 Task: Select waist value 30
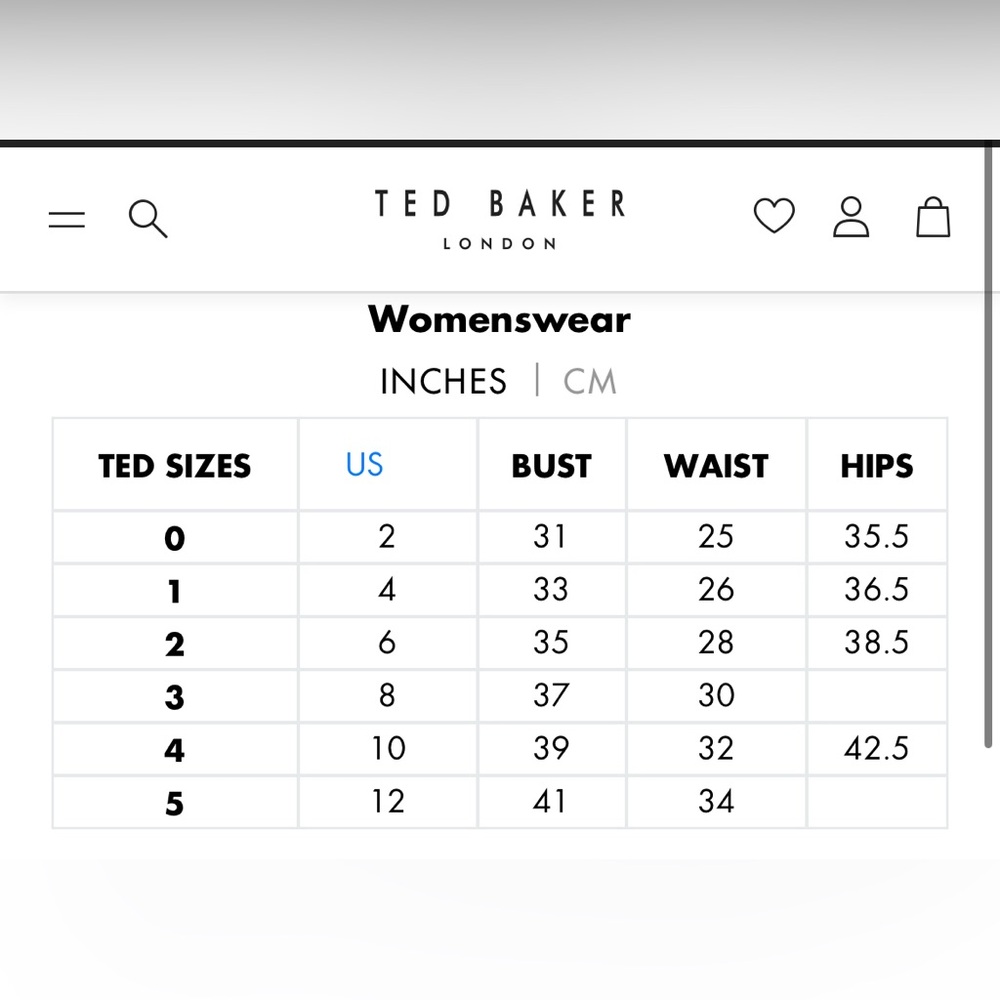click(x=716, y=695)
